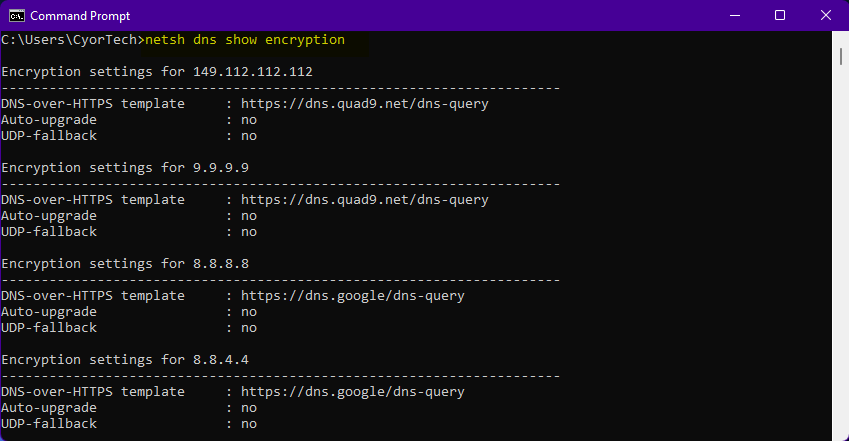Viewport: 849px width, 441px height.
Task: Click the Auto-upgrade label under 9.9.9.9
Action: pyautogui.click(x=49, y=216)
